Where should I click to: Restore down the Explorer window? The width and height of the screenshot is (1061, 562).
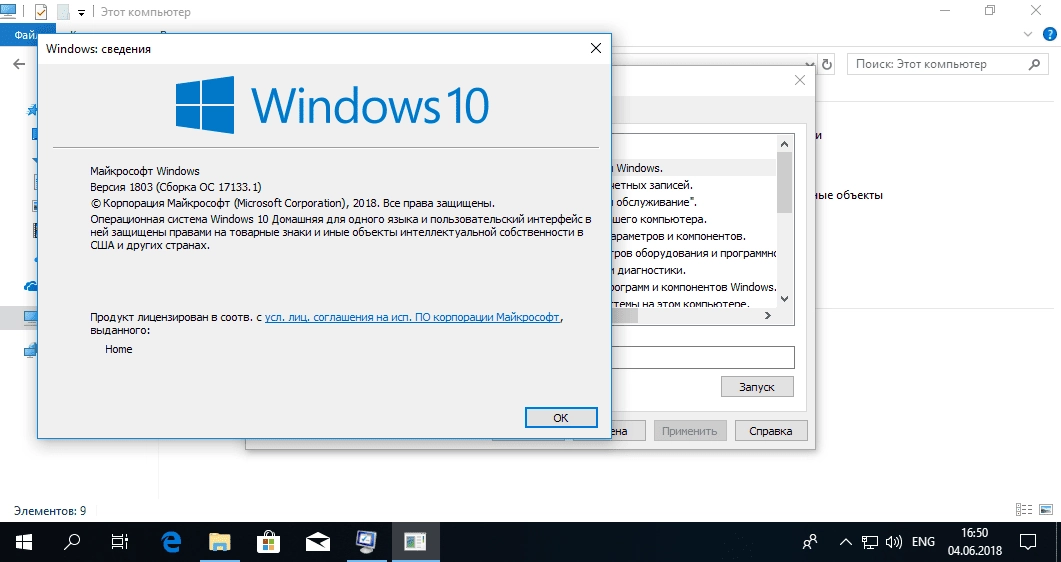coord(990,10)
